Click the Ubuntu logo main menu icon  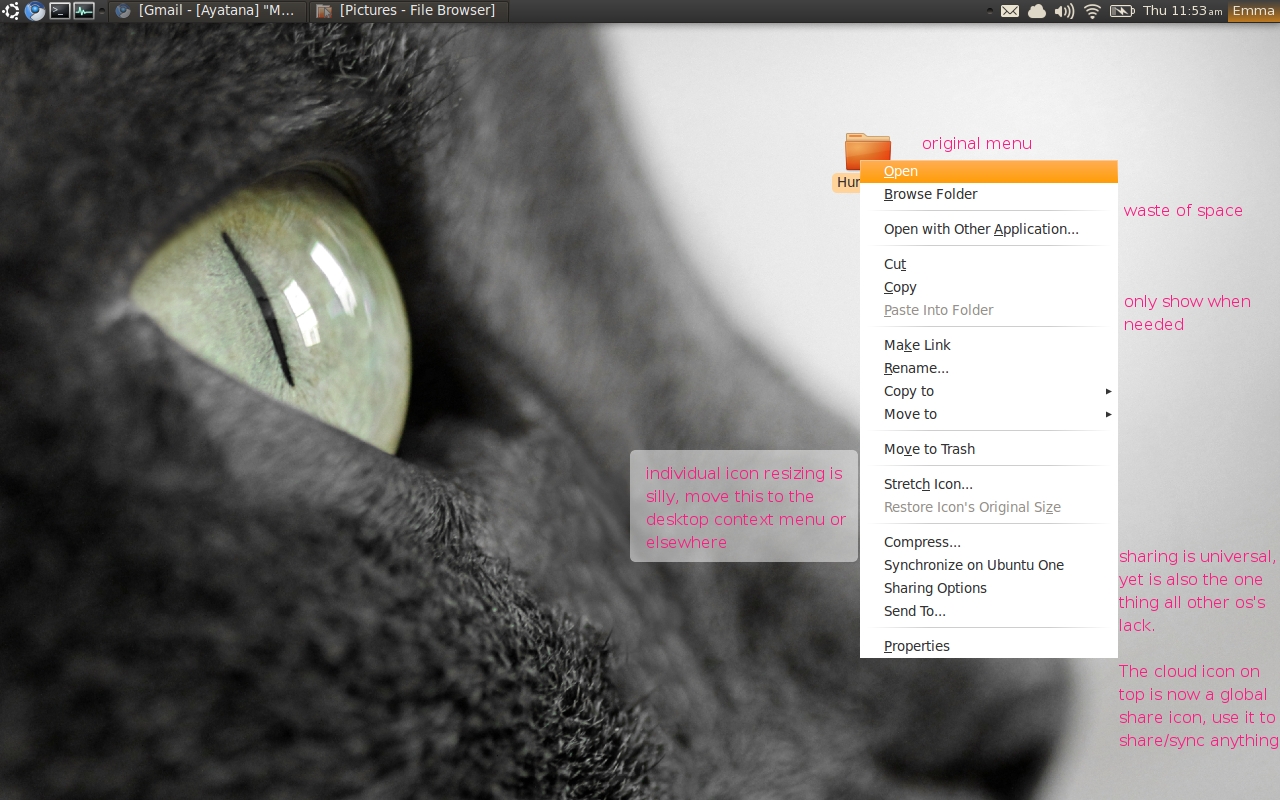click(11, 11)
